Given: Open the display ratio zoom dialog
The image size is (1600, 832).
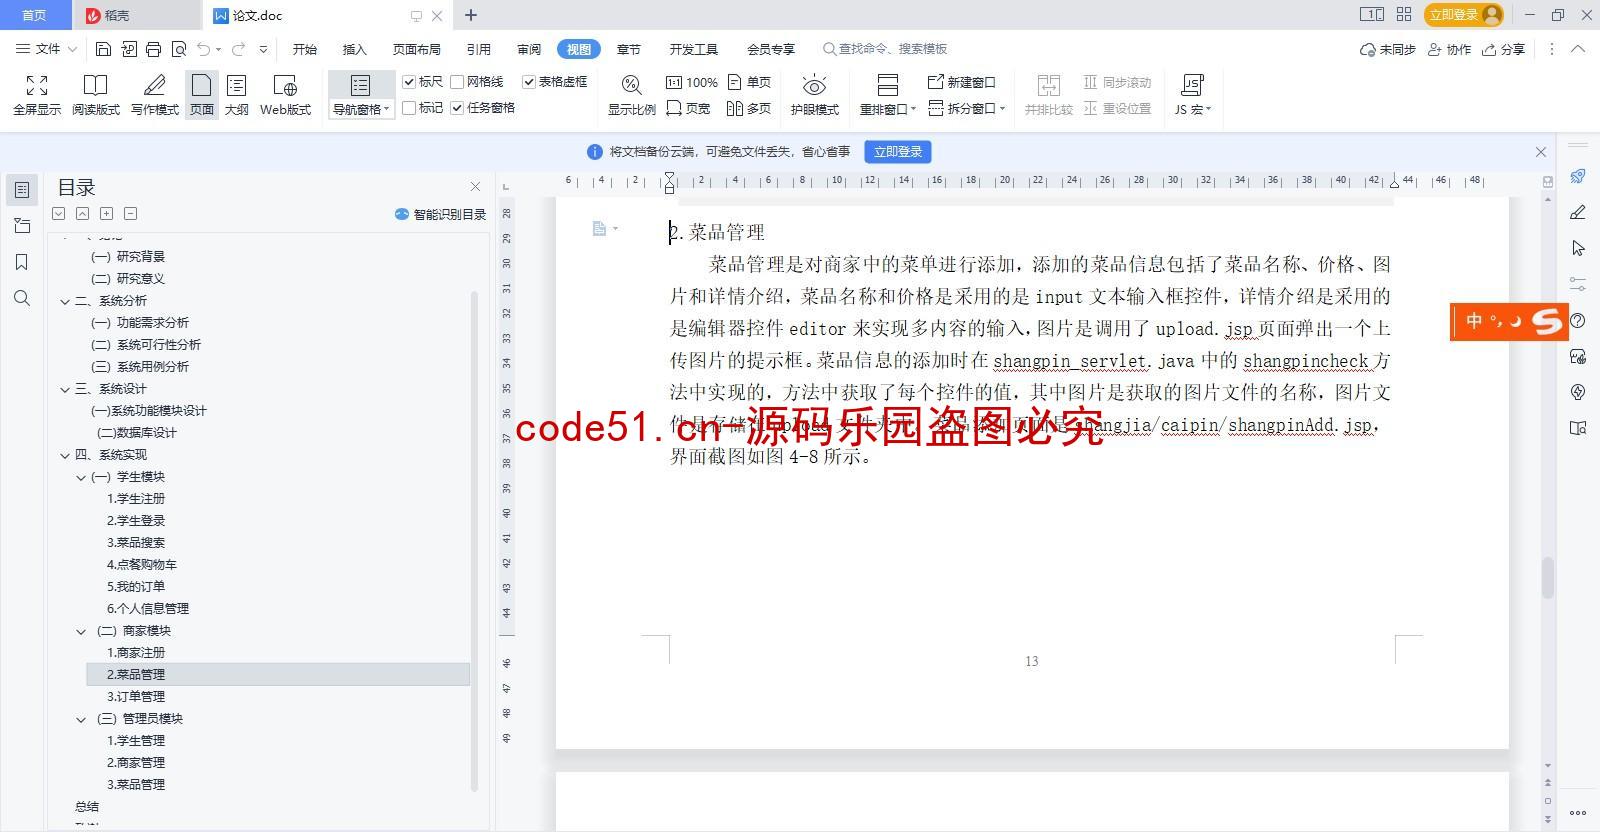Looking at the screenshot, I should tap(632, 95).
